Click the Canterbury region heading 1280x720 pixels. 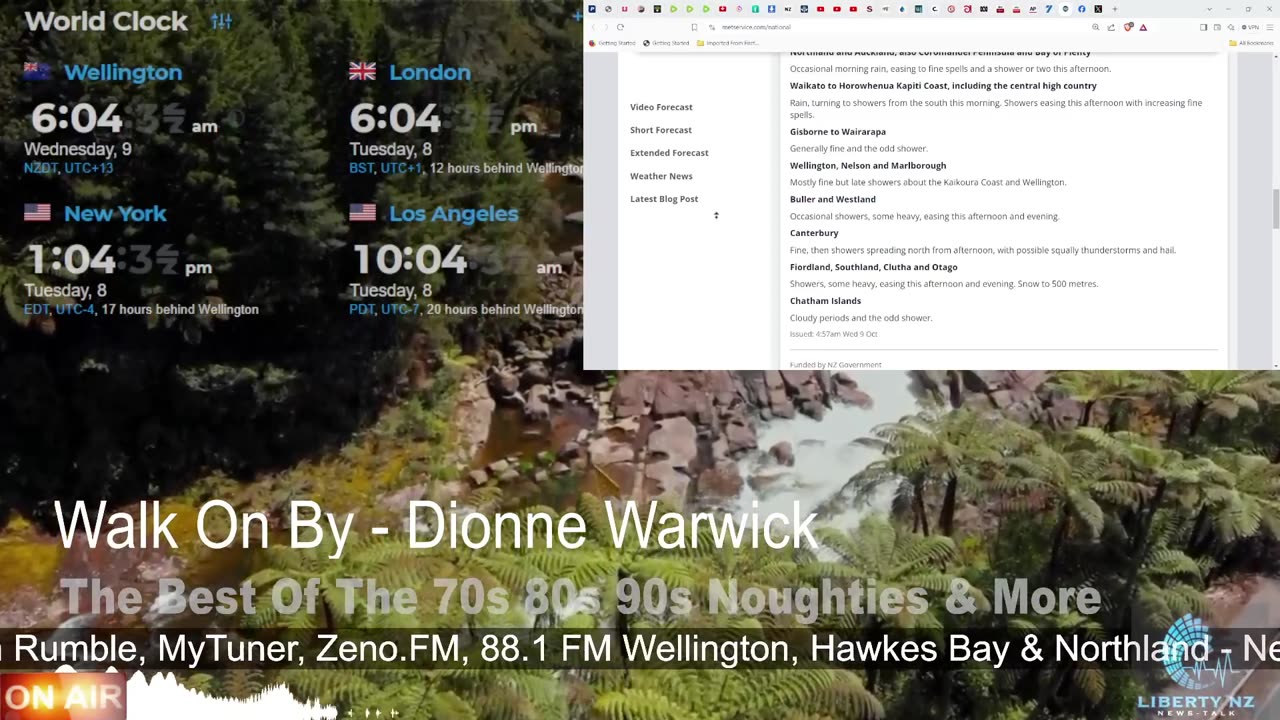(814, 233)
